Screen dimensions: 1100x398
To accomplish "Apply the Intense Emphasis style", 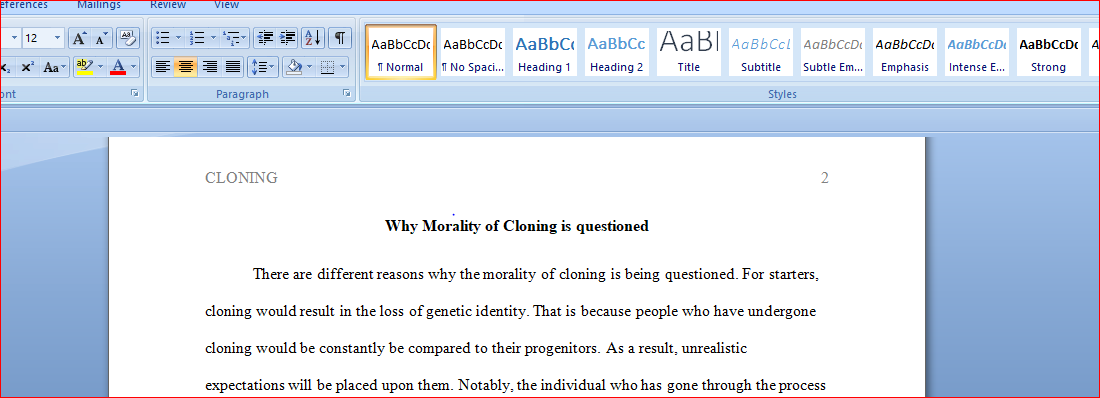I will click(x=977, y=52).
